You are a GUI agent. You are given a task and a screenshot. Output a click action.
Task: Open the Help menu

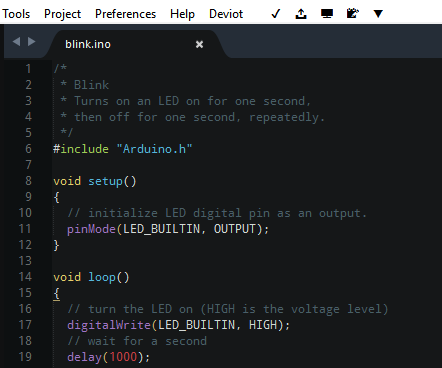182,14
